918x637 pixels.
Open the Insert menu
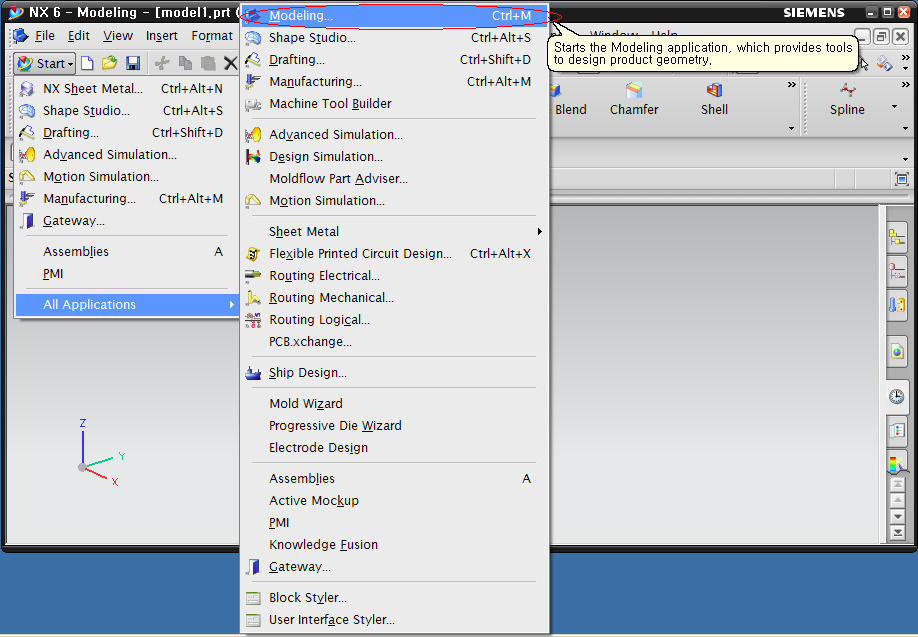coord(162,36)
